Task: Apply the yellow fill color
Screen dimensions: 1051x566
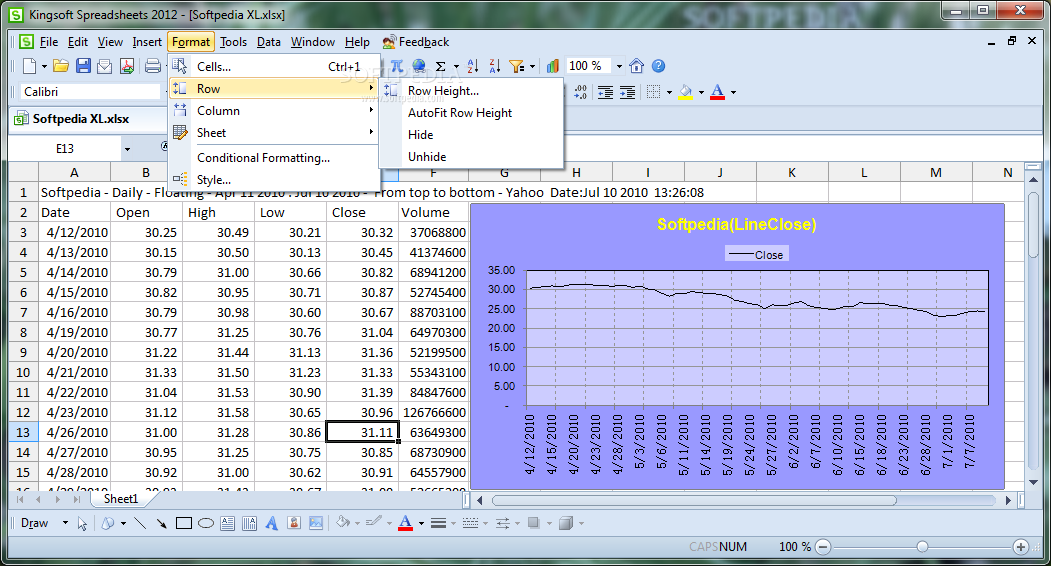Action: (x=686, y=92)
